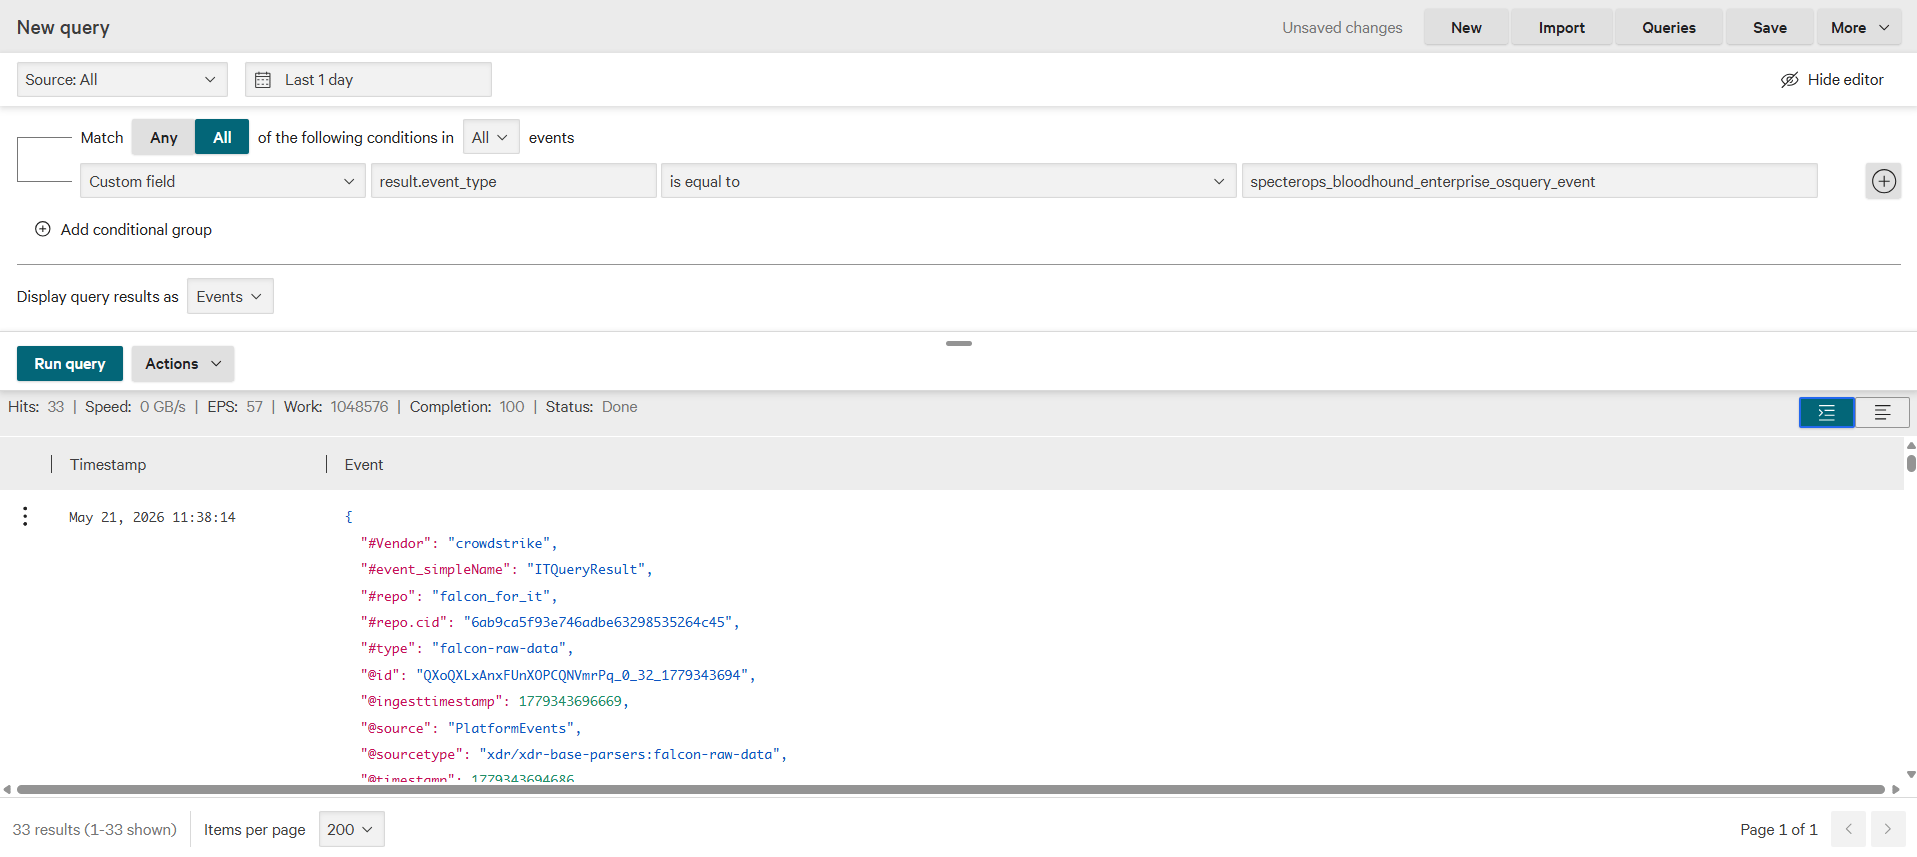Screen dimensions: 1917x857
Task: Click the EPS: 57 text
Action: [x=235, y=407]
